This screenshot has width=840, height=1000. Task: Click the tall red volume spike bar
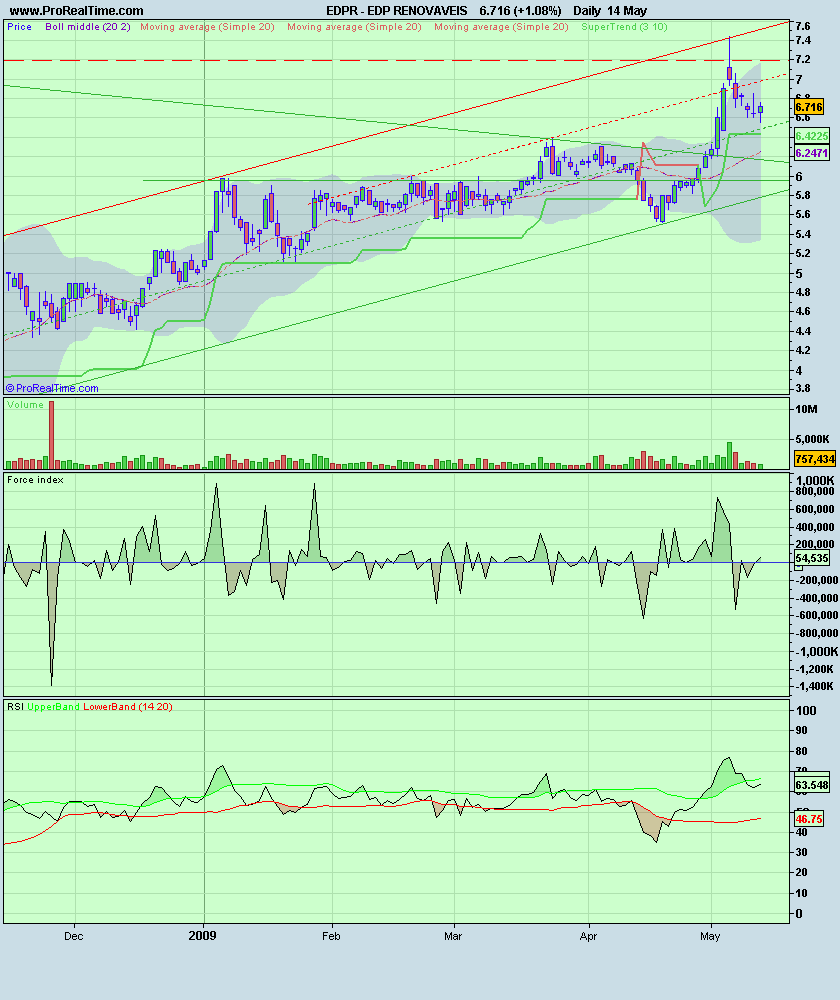[52, 435]
